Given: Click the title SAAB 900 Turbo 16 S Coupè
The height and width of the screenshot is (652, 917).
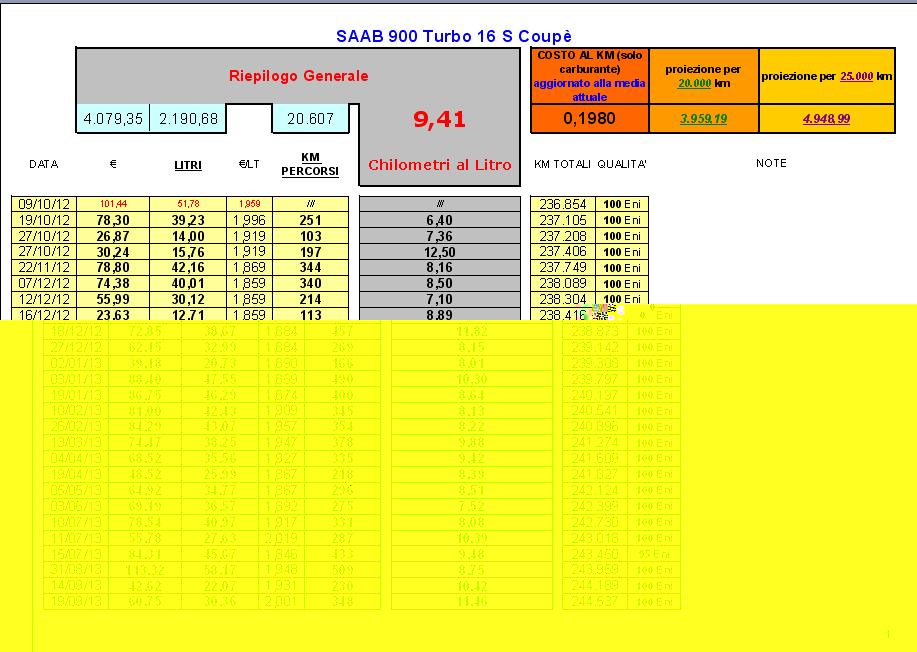Looking at the screenshot, I should point(454,36).
